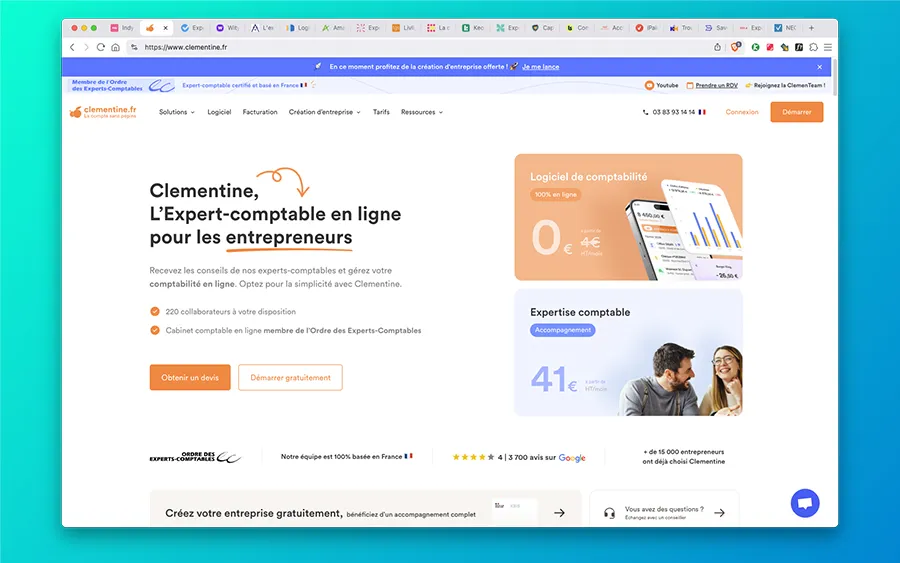Open the Logiciel menu item
The image size is (900, 563).
tap(219, 112)
